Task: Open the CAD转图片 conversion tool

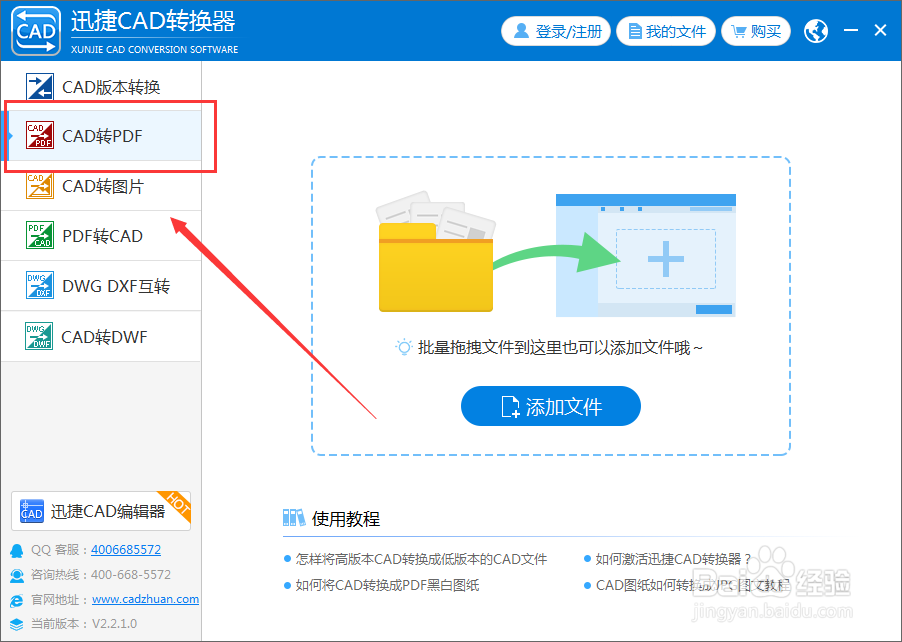Action: (x=40, y=186)
